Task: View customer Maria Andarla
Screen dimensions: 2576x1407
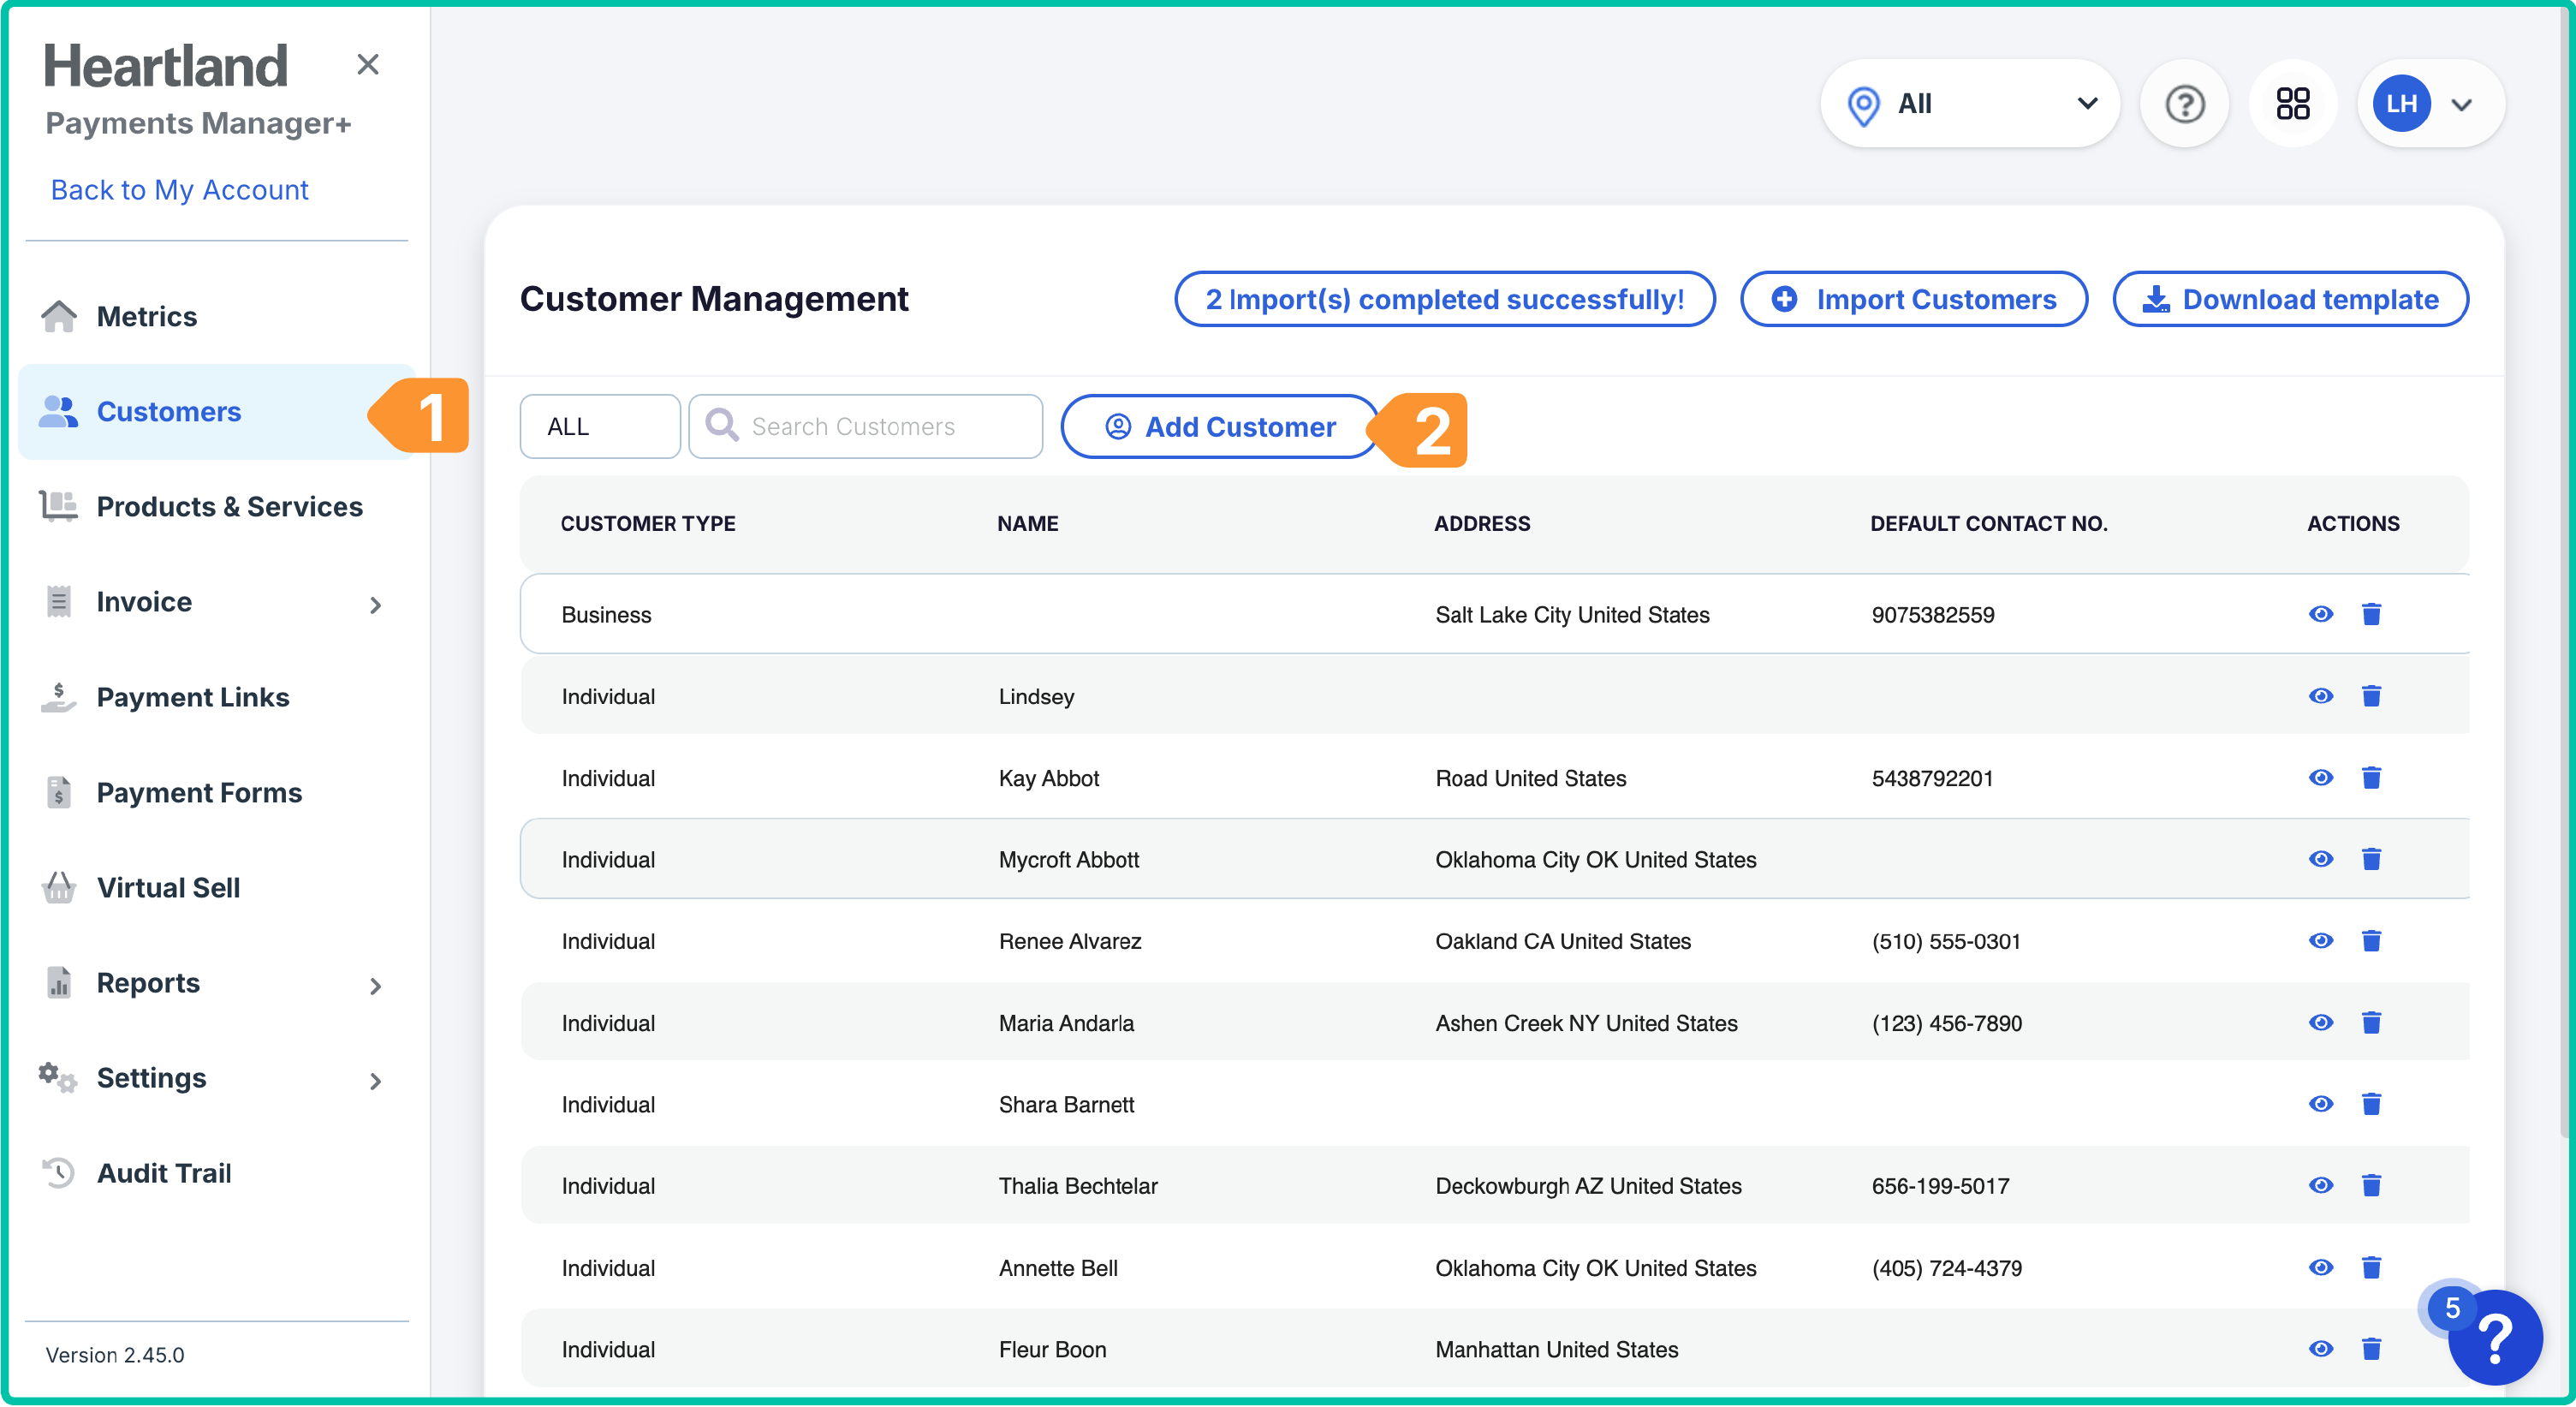Action: [2321, 1023]
